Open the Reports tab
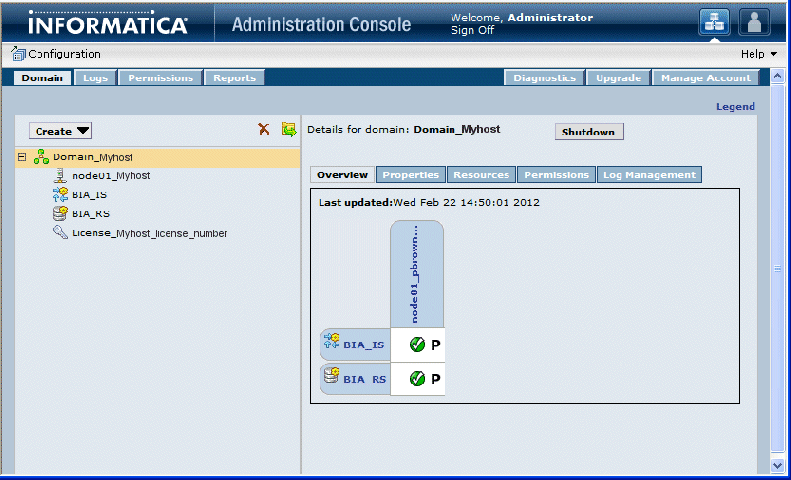The image size is (791, 480). pyautogui.click(x=235, y=78)
